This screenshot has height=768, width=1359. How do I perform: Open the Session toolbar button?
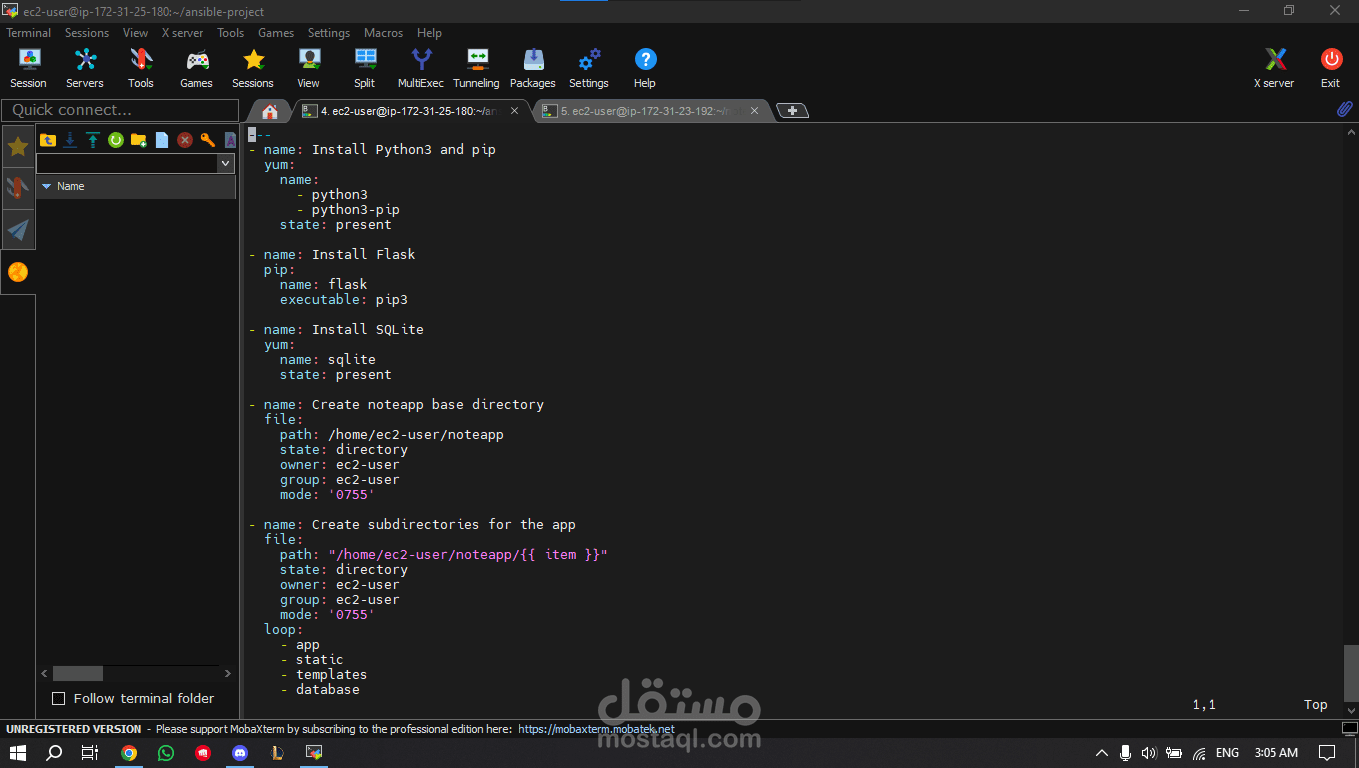[x=29, y=68]
